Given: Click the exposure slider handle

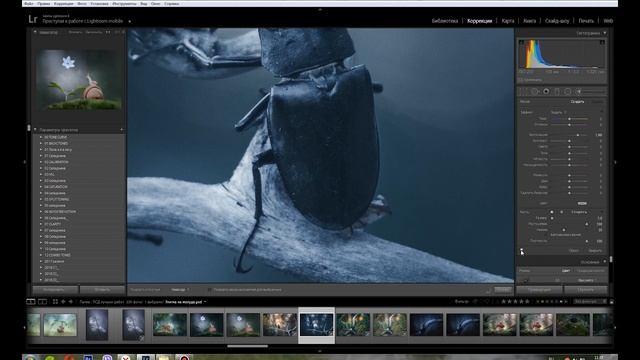Looking at the screenshot, I should click(578, 135).
